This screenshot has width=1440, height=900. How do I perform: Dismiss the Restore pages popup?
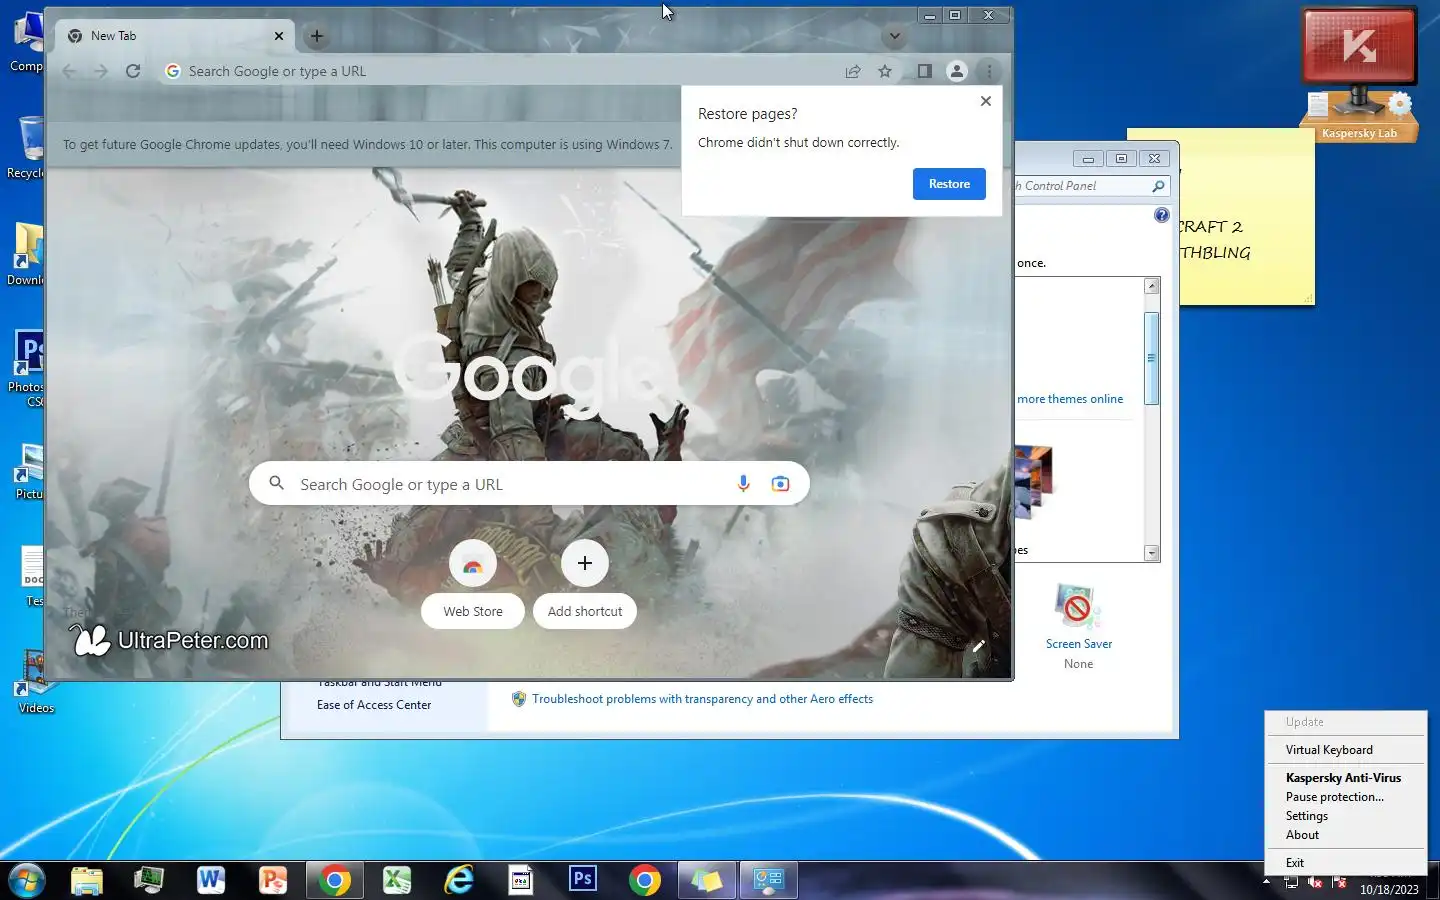986,101
